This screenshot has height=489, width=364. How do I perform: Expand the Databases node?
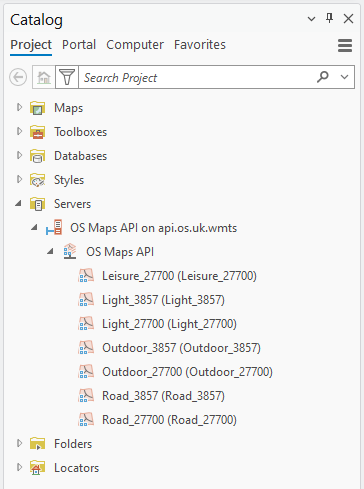coord(19,155)
